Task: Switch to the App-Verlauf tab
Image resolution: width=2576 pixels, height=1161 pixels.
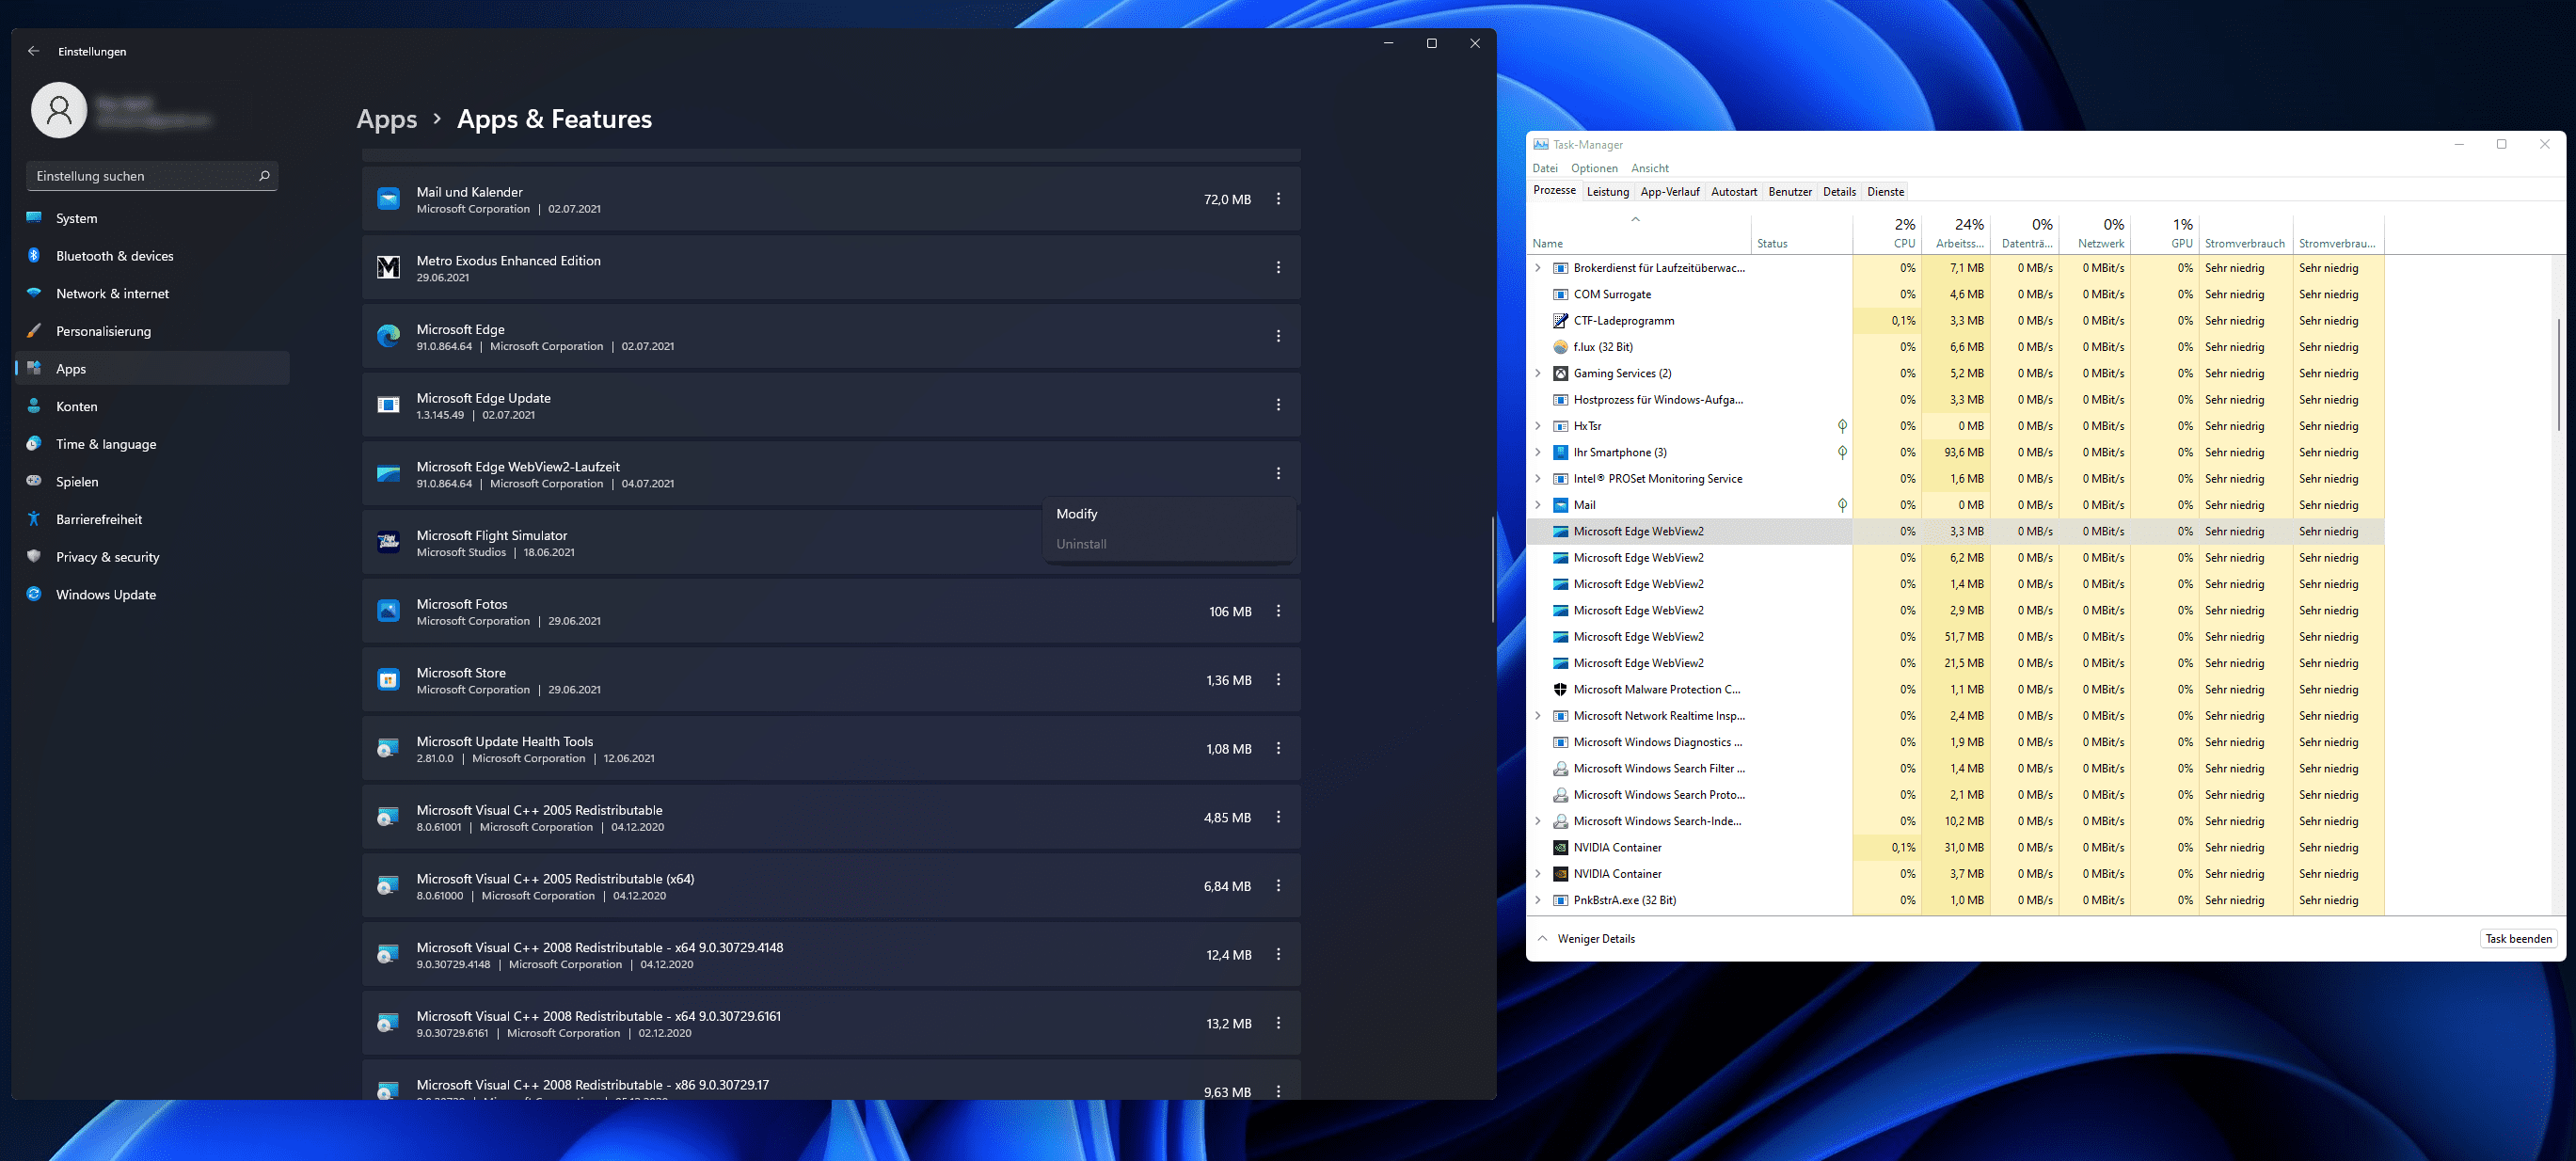Action: [x=1670, y=192]
